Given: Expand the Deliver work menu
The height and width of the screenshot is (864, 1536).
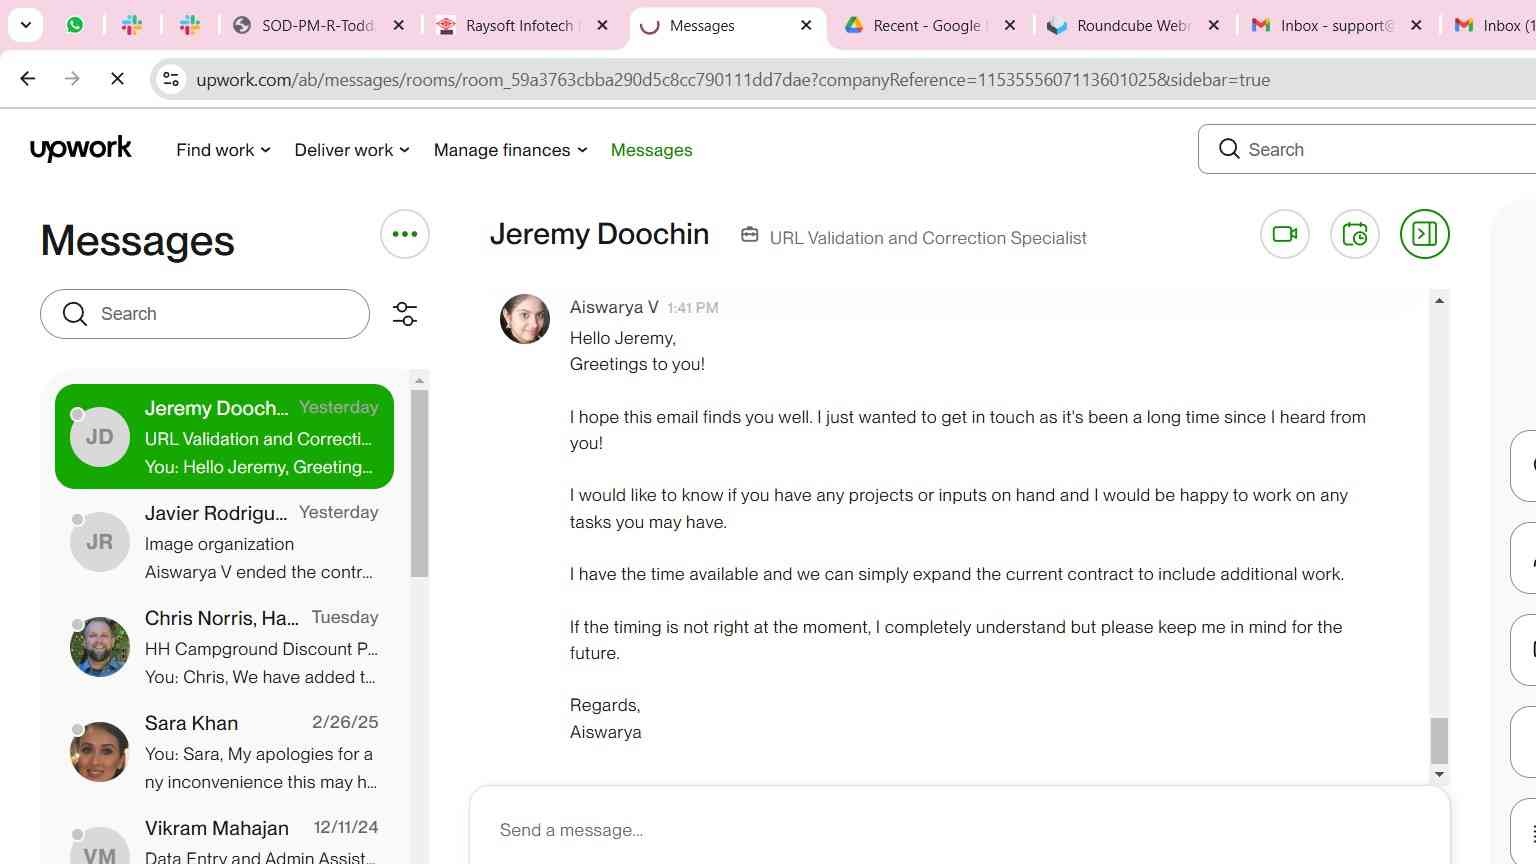Looking at the screenshot, I should [x=352, y=150].
